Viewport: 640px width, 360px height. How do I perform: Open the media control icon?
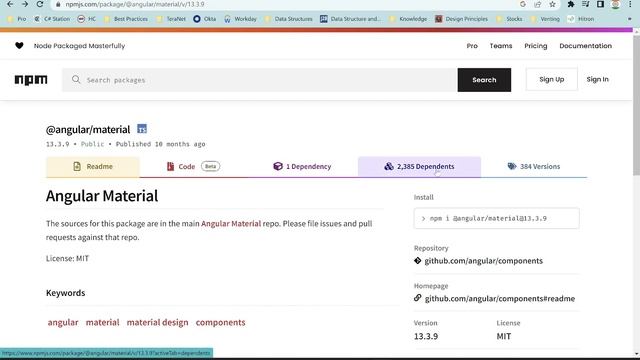tap(585, 4)
